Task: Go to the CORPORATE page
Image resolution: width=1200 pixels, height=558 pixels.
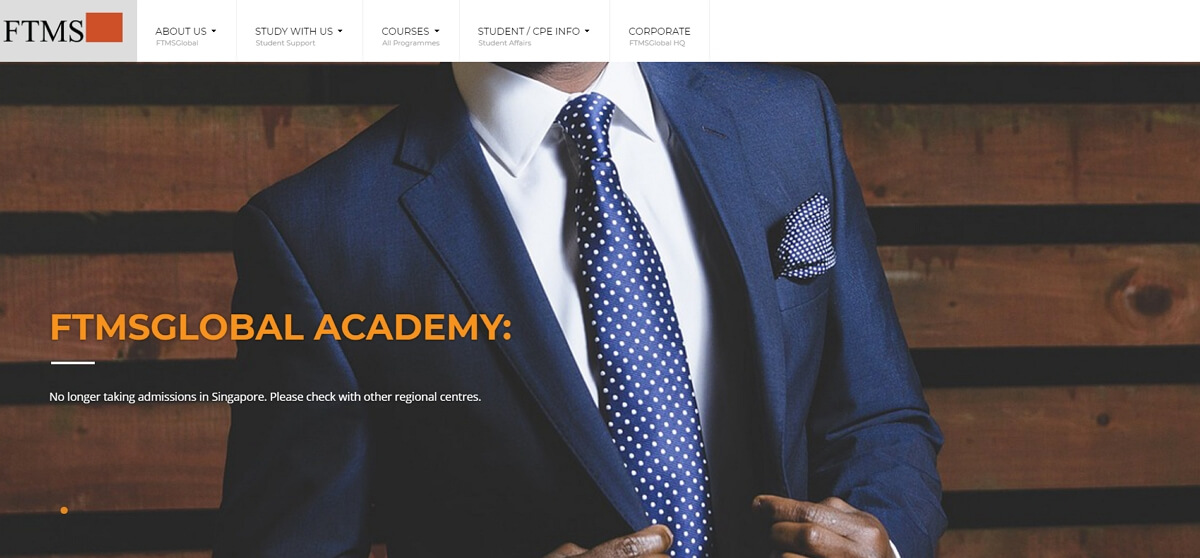Action: (x=659, y=31)
